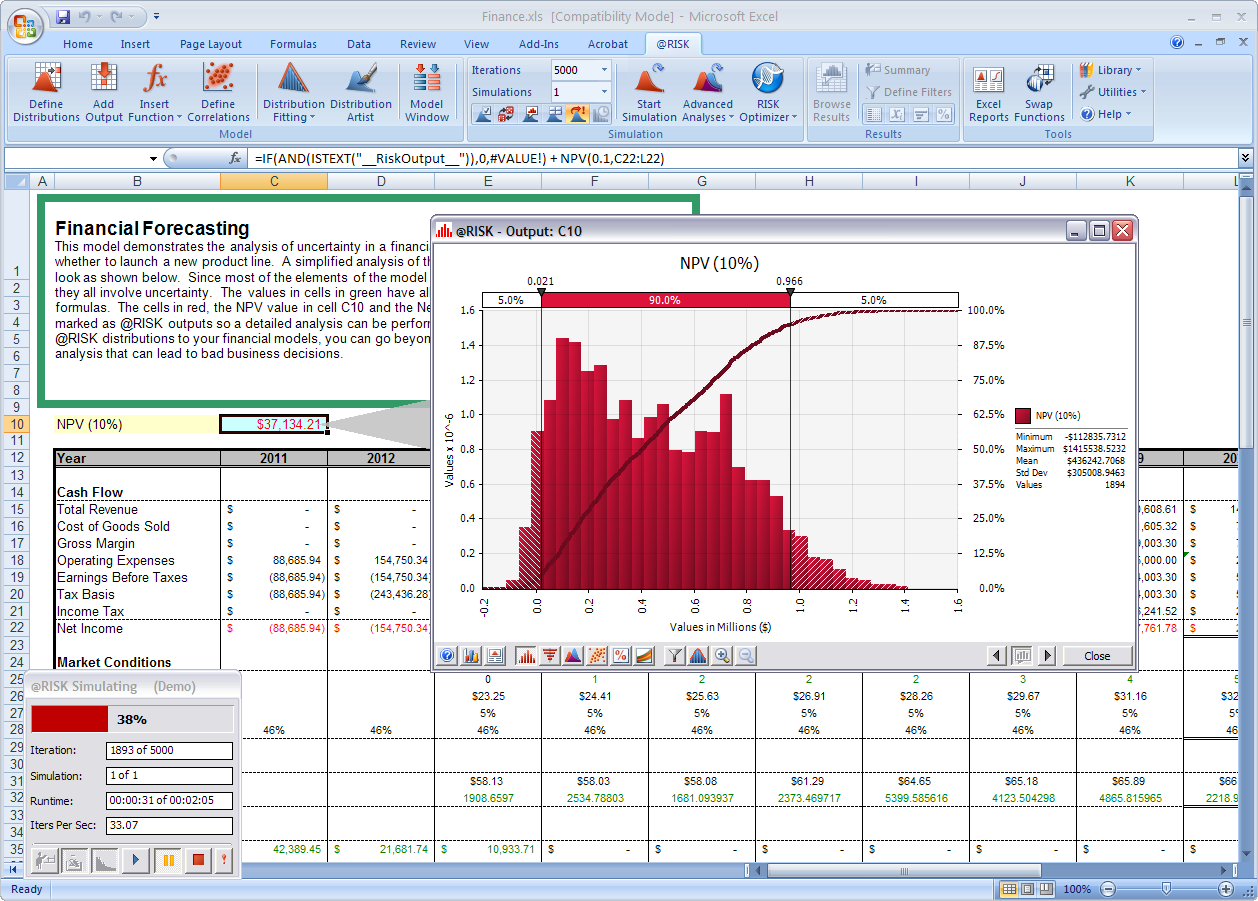Click the left delimiter marker at 0.021
This screenshot has height=901, width=1258.
click(x=541, y=292)
